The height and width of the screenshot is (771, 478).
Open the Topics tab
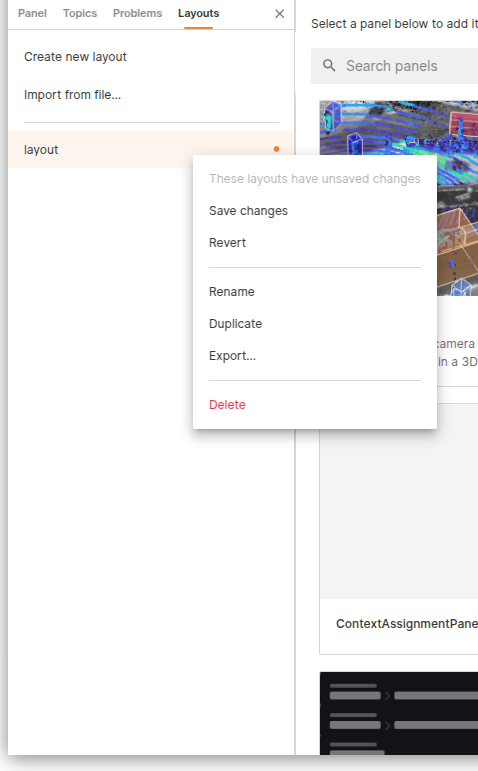tap(80, 13)
